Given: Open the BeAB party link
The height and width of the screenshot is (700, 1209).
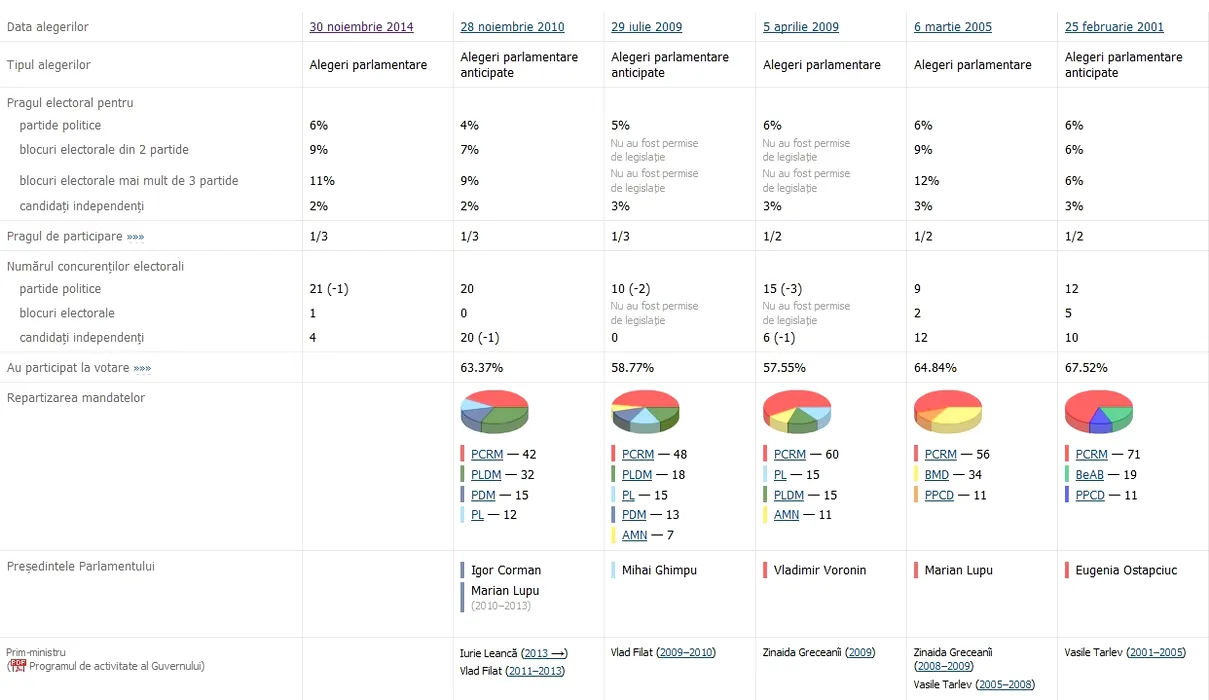Looking at the screenshot, I should pos(1090,475).
